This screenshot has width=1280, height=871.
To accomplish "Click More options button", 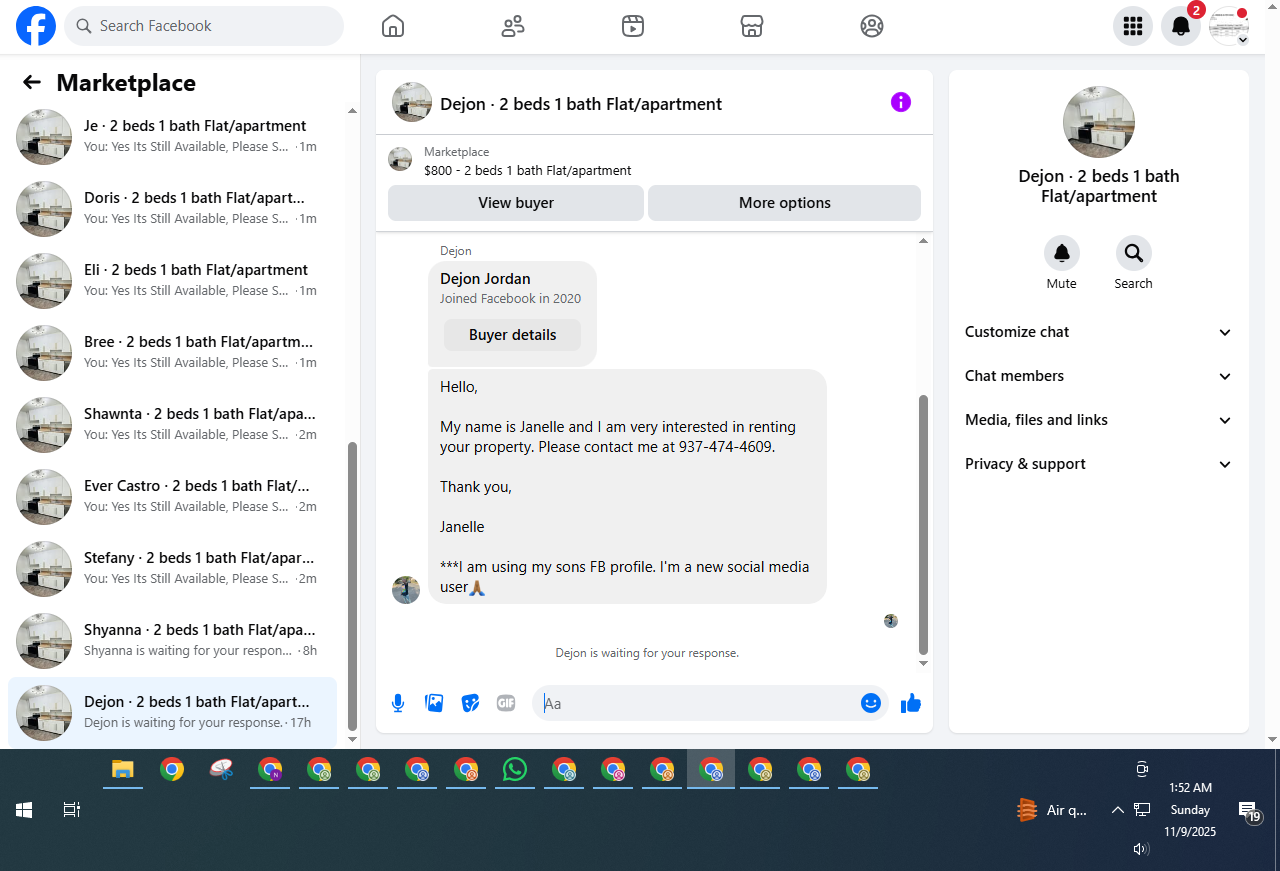I will tap(784, 203).
